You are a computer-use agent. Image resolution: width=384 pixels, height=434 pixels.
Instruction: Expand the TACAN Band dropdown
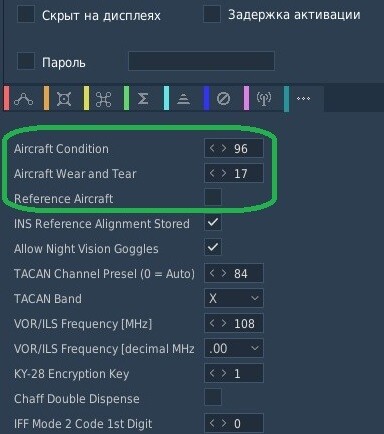coord(234,298)
